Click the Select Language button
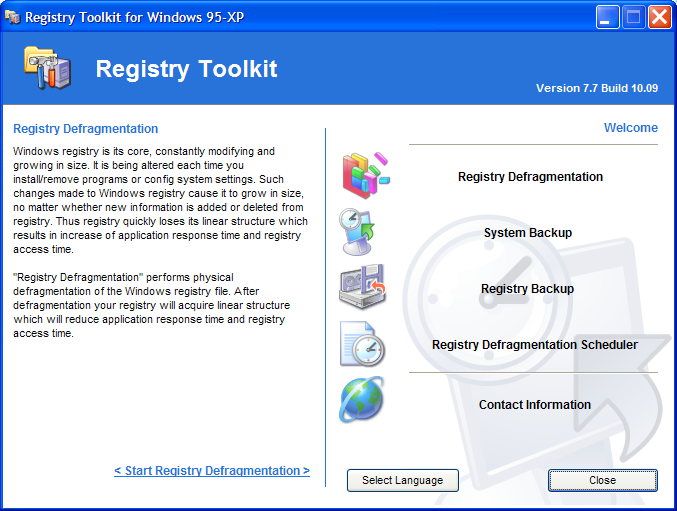This screenshot has width=677, height=511. [x=403, y=480]
